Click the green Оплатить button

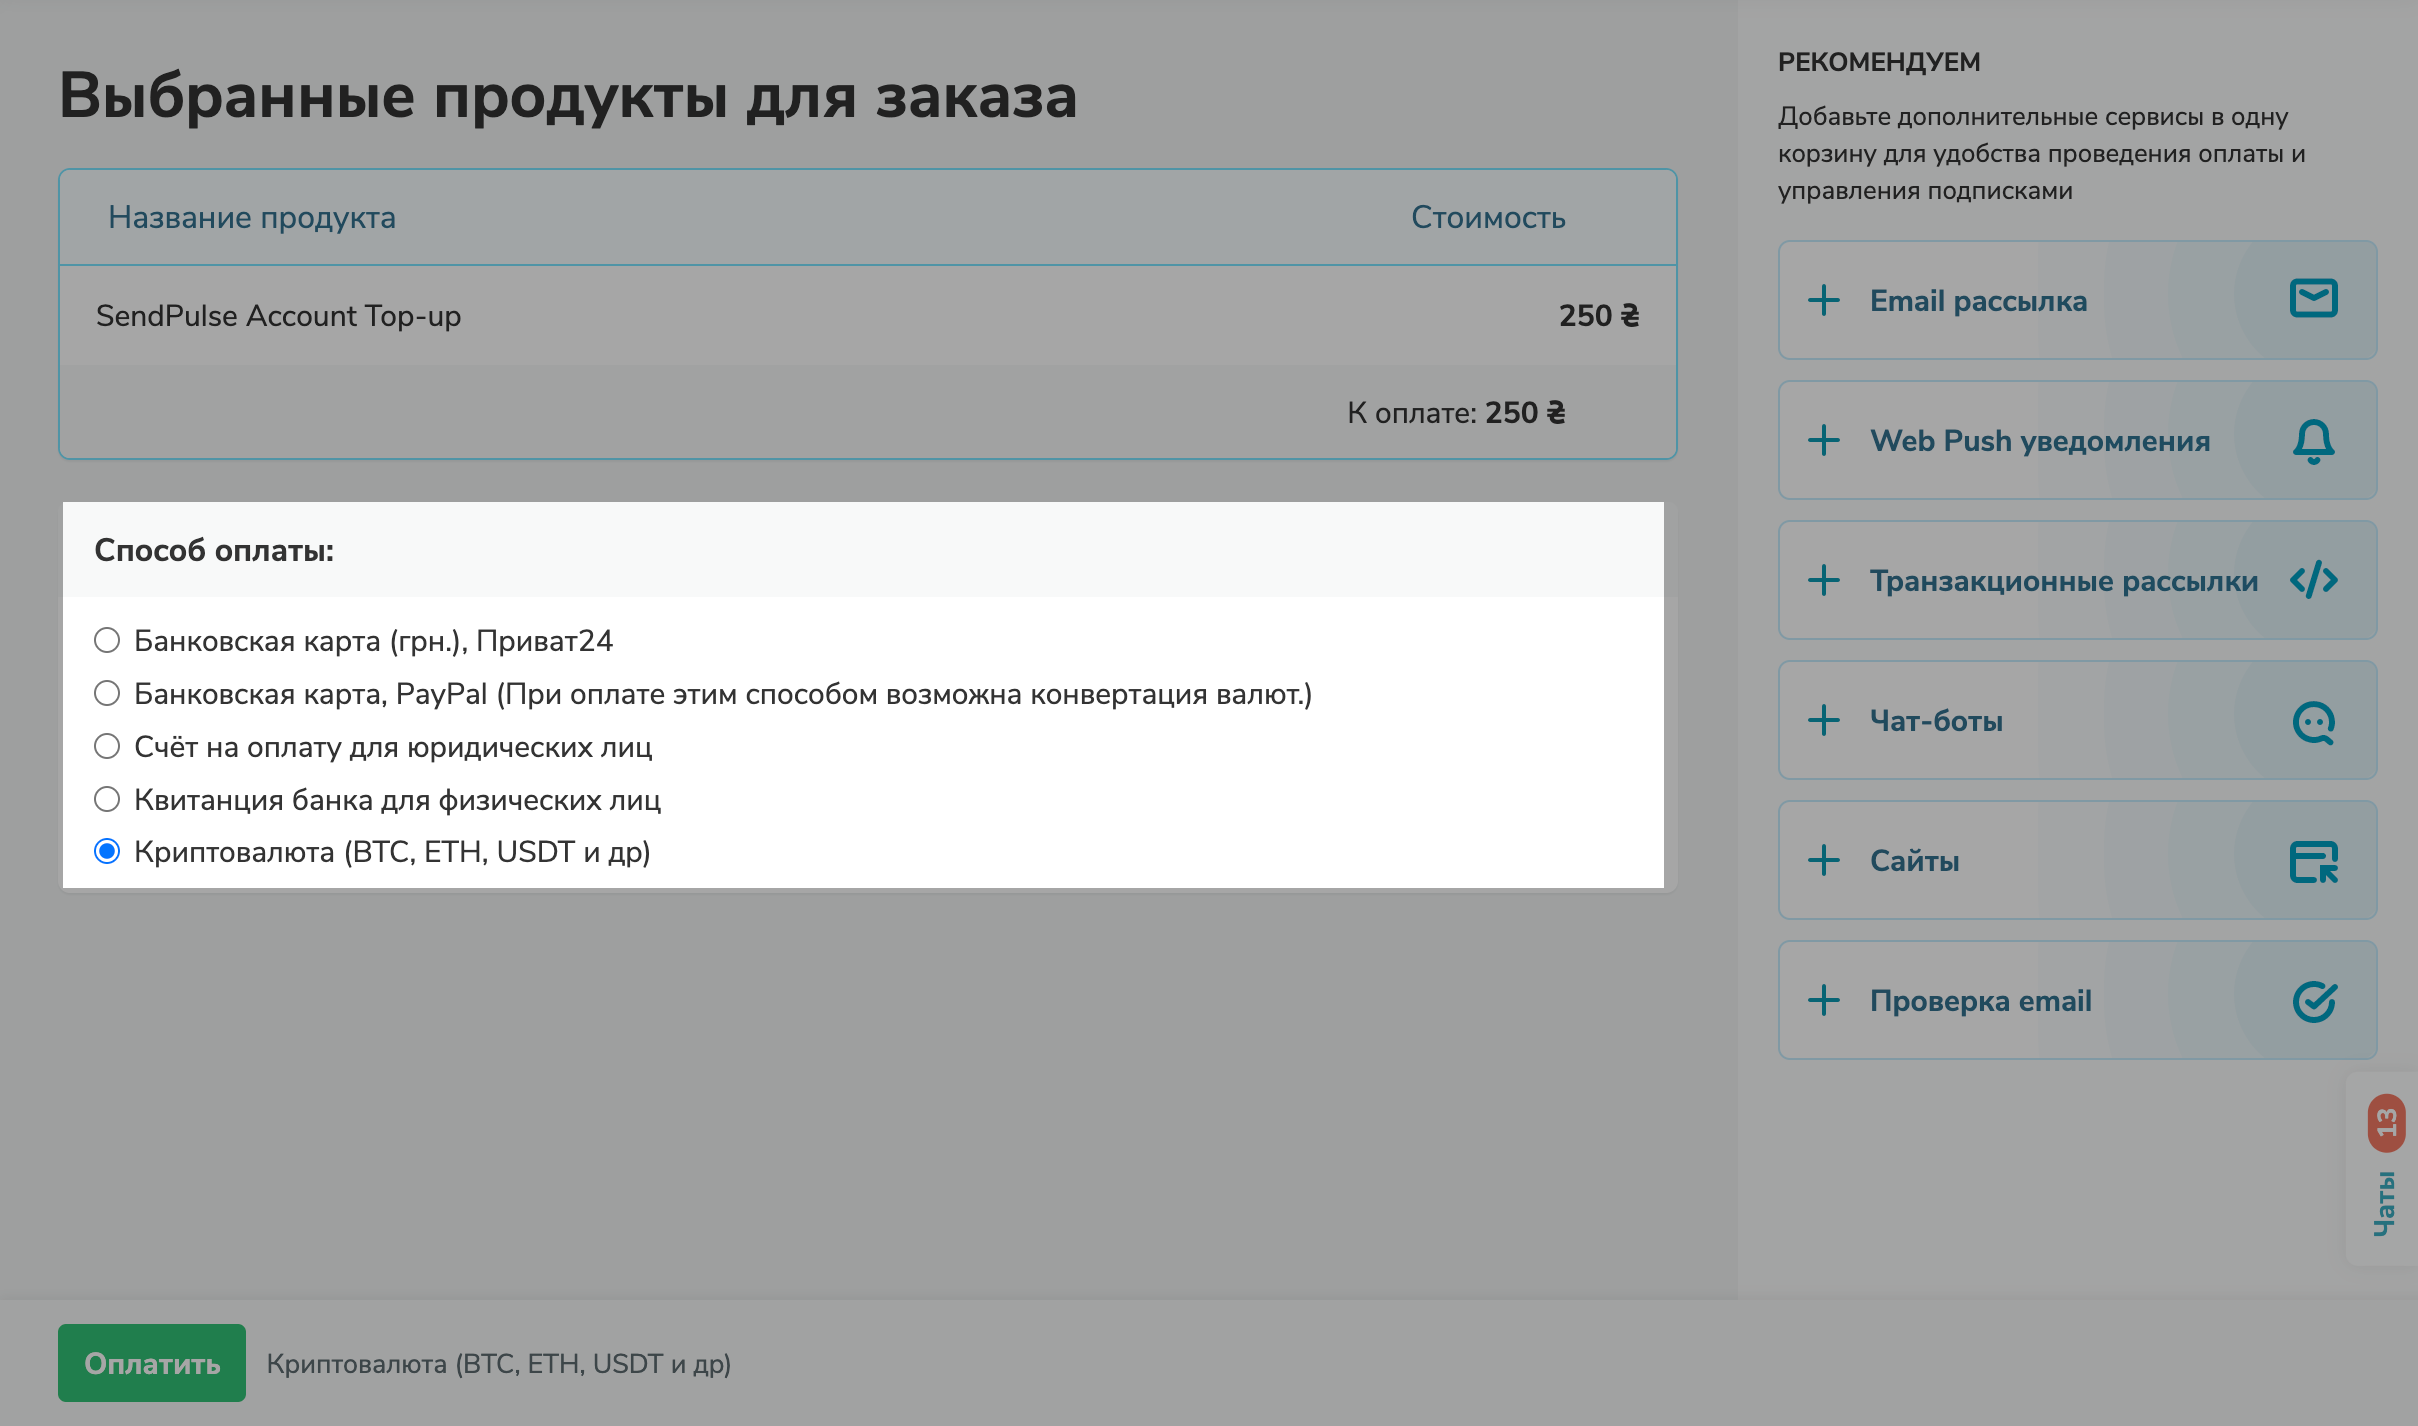(x=152, y=1362)
